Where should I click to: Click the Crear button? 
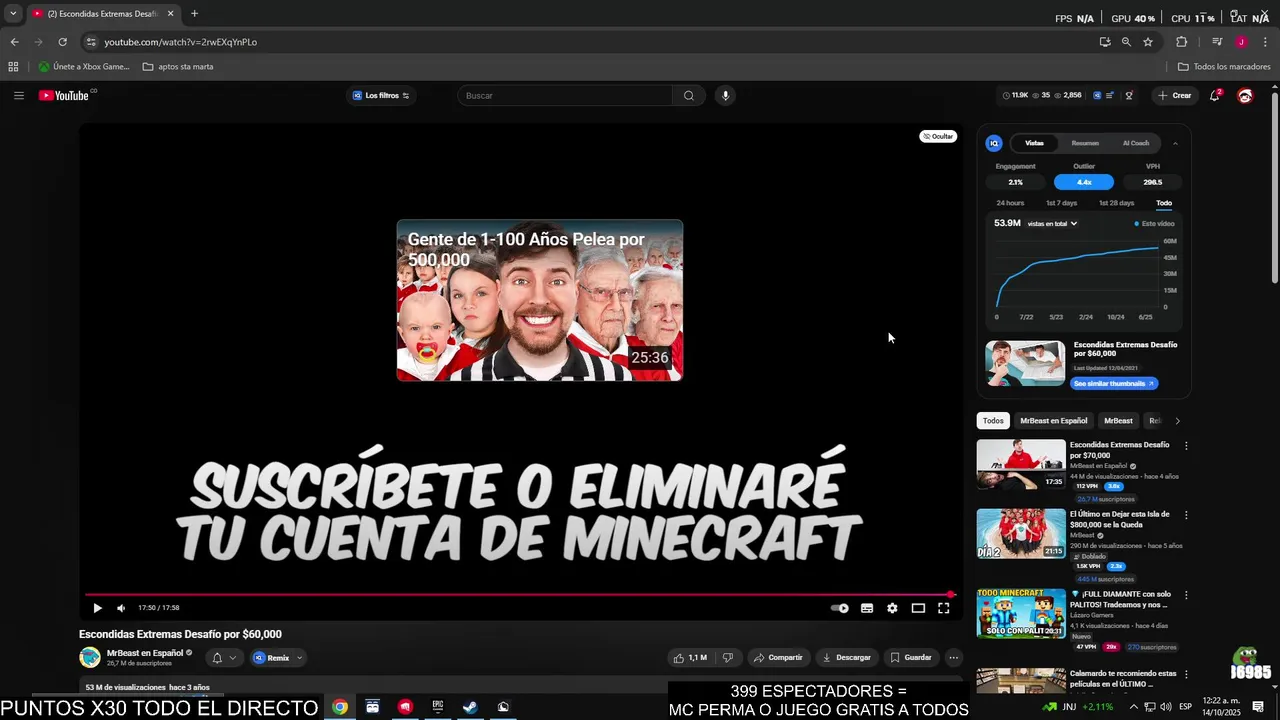(x=1175, y=96)
